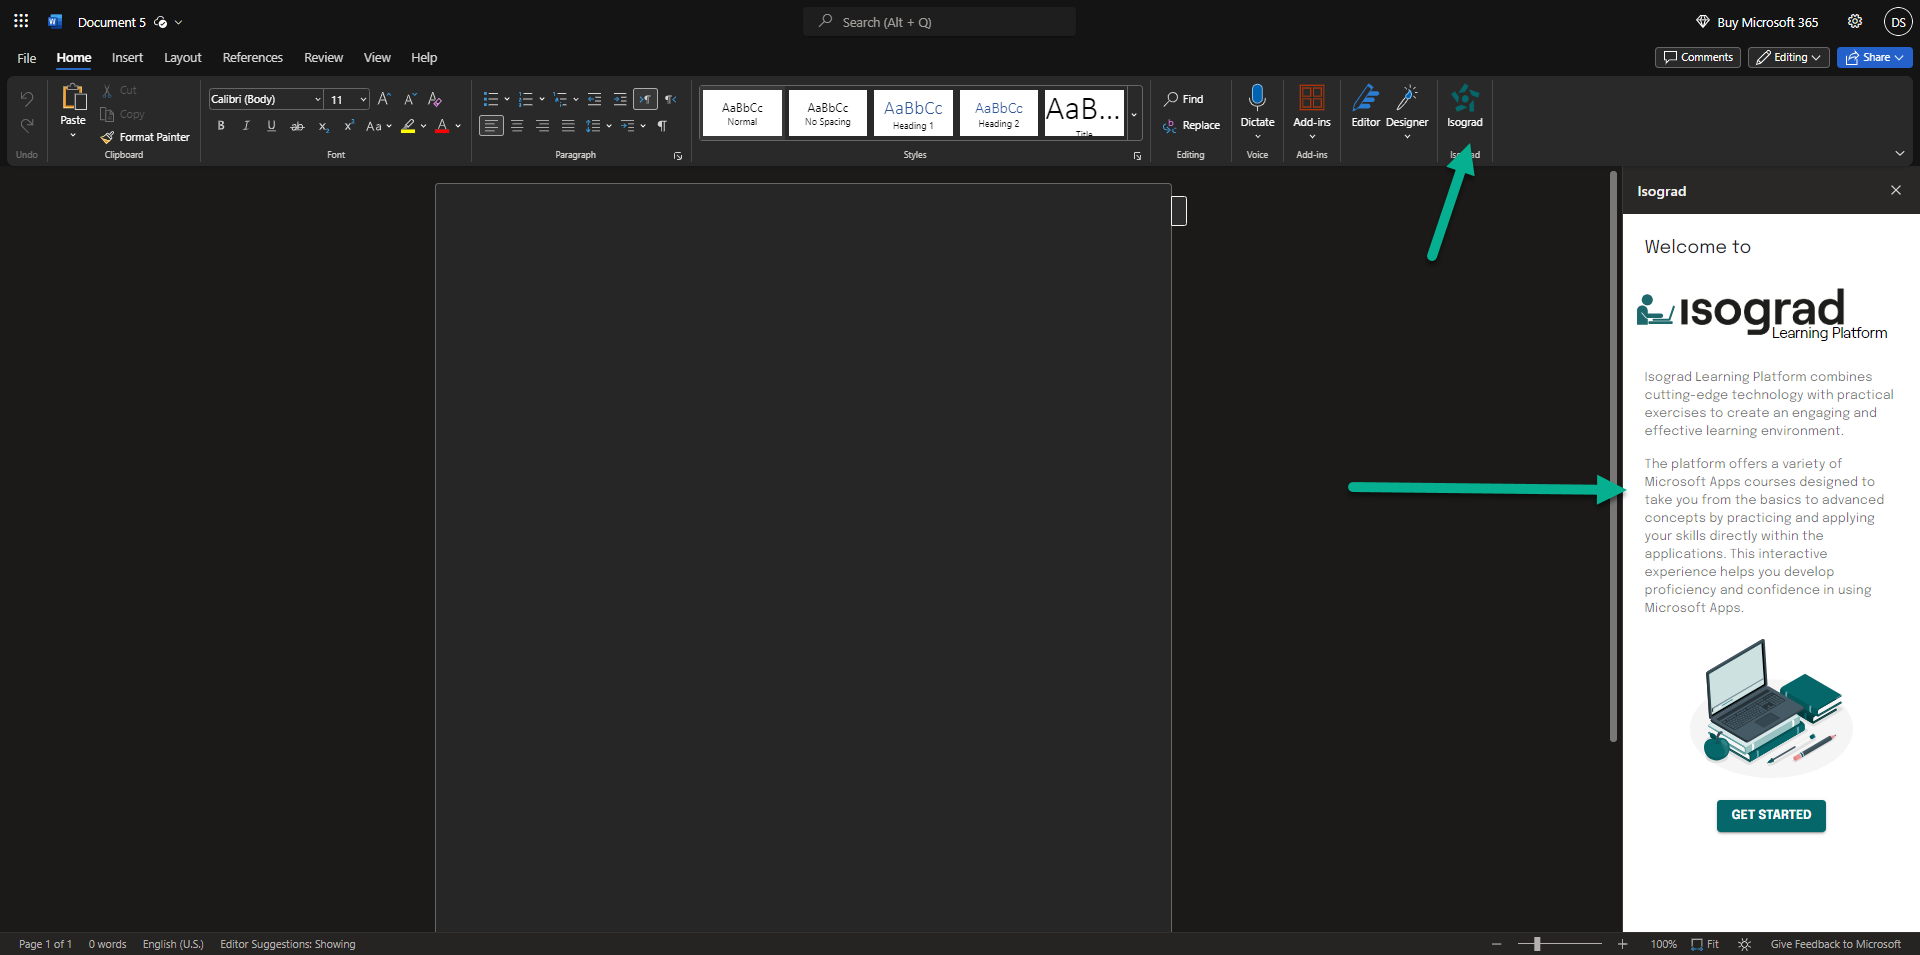The image size is (1920, 955).
Task: Toggle italic formatting
Action: click(x=246, y=126)
